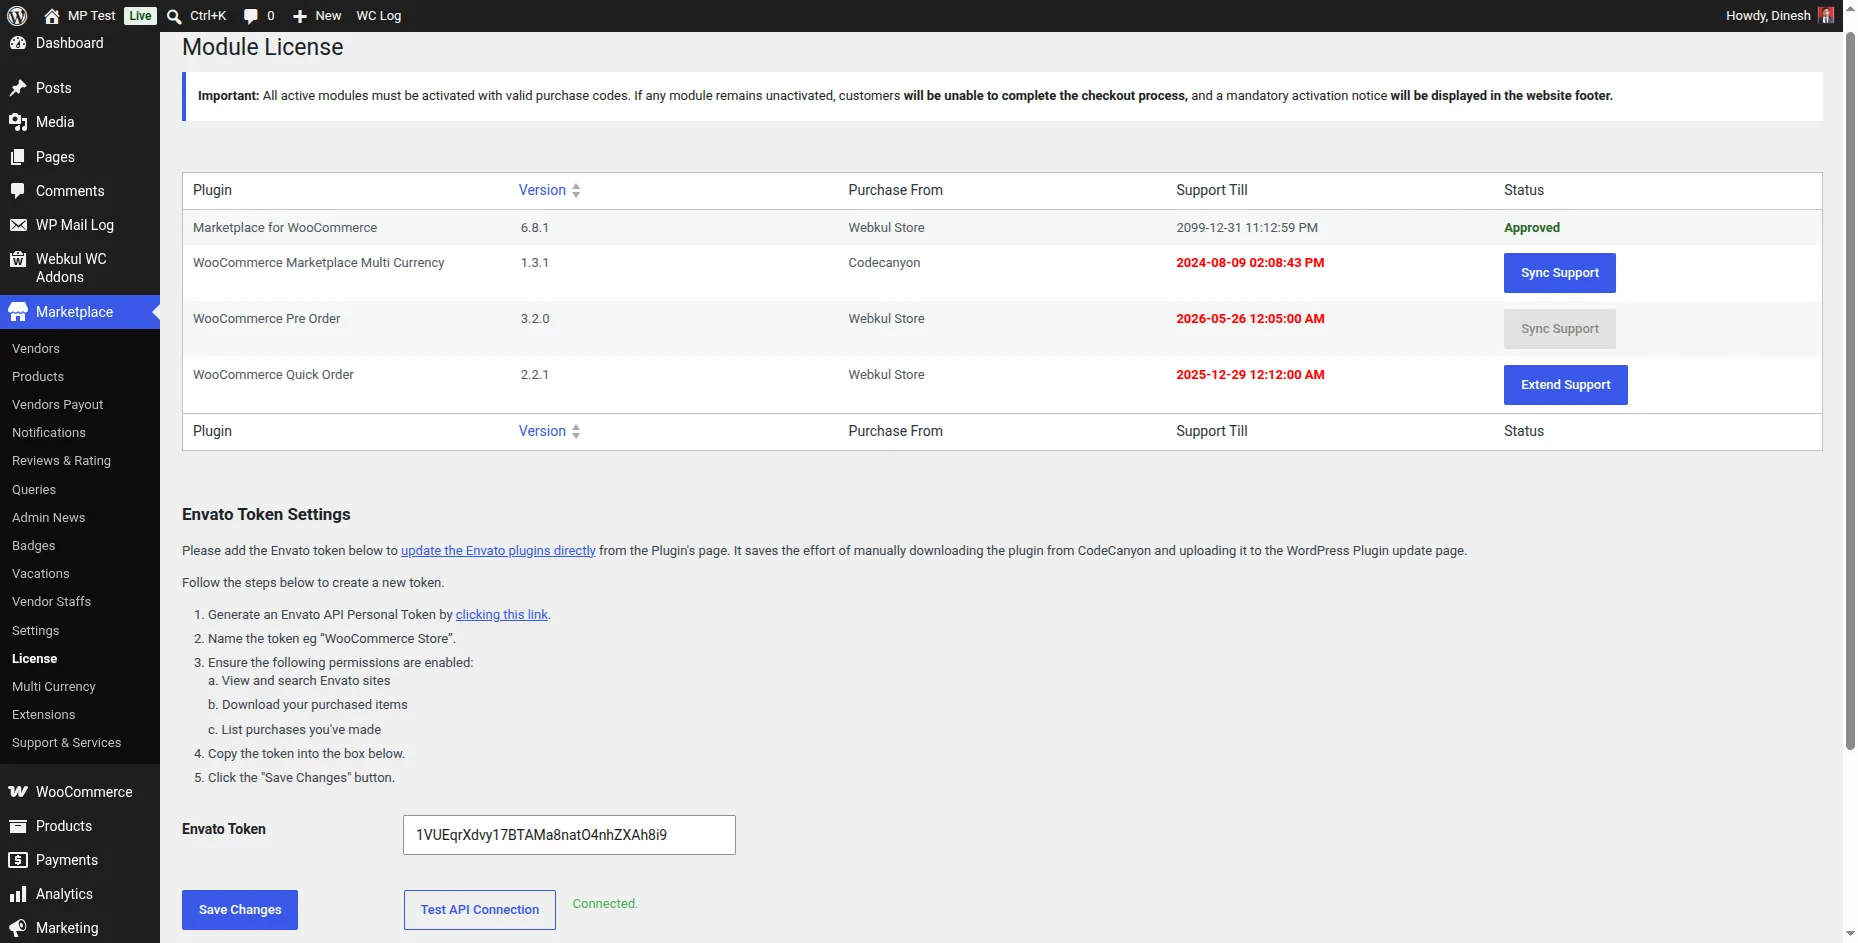This screenshot has width=1858, height=943.
Task: Click the Pages icon in sidebar
Action: tap(18, 157)
